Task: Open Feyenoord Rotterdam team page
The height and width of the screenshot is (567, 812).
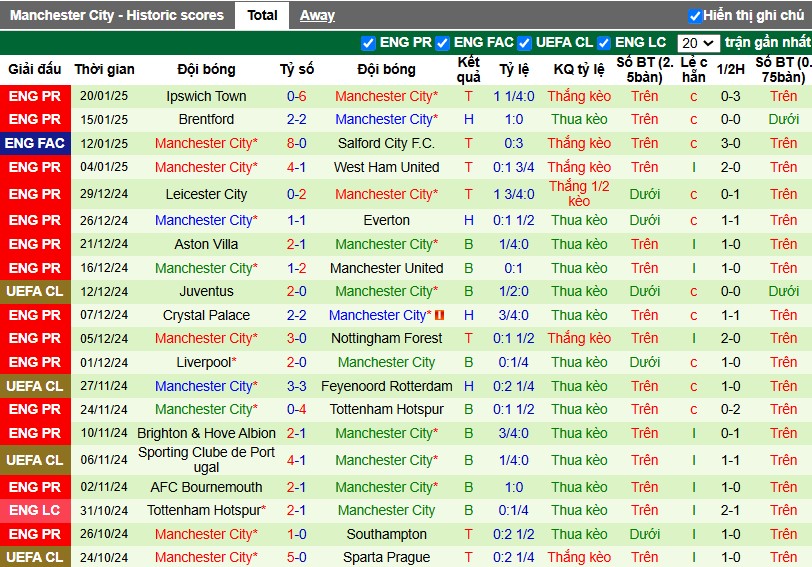Action: [x=386, y=386]
